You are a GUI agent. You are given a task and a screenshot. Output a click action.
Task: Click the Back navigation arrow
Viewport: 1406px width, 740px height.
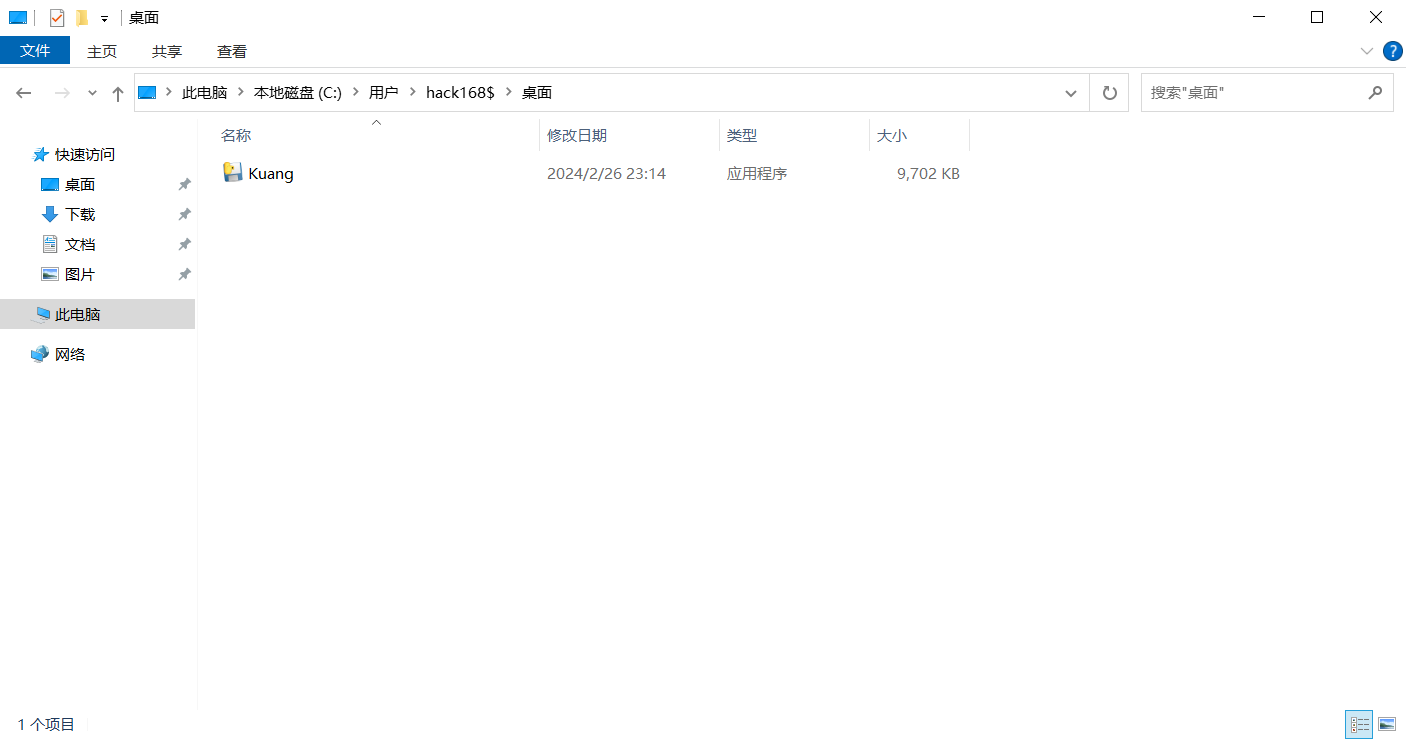tap(23, 92)
